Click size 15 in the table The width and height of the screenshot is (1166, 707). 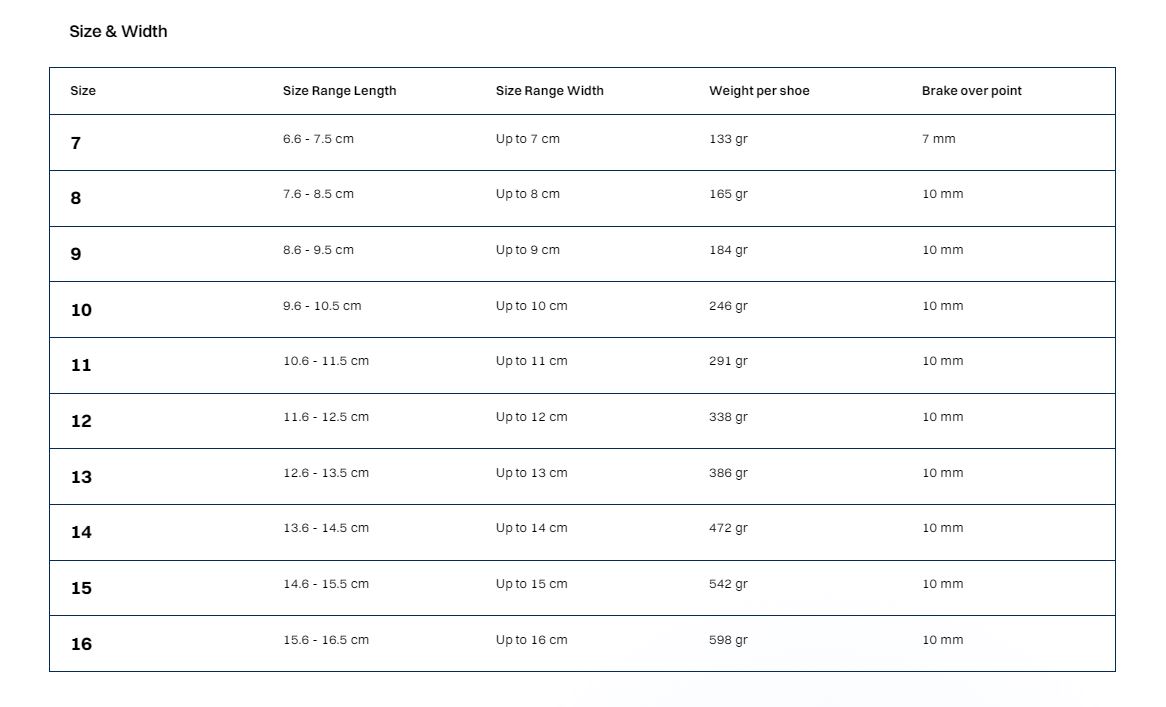pos(81,588)
